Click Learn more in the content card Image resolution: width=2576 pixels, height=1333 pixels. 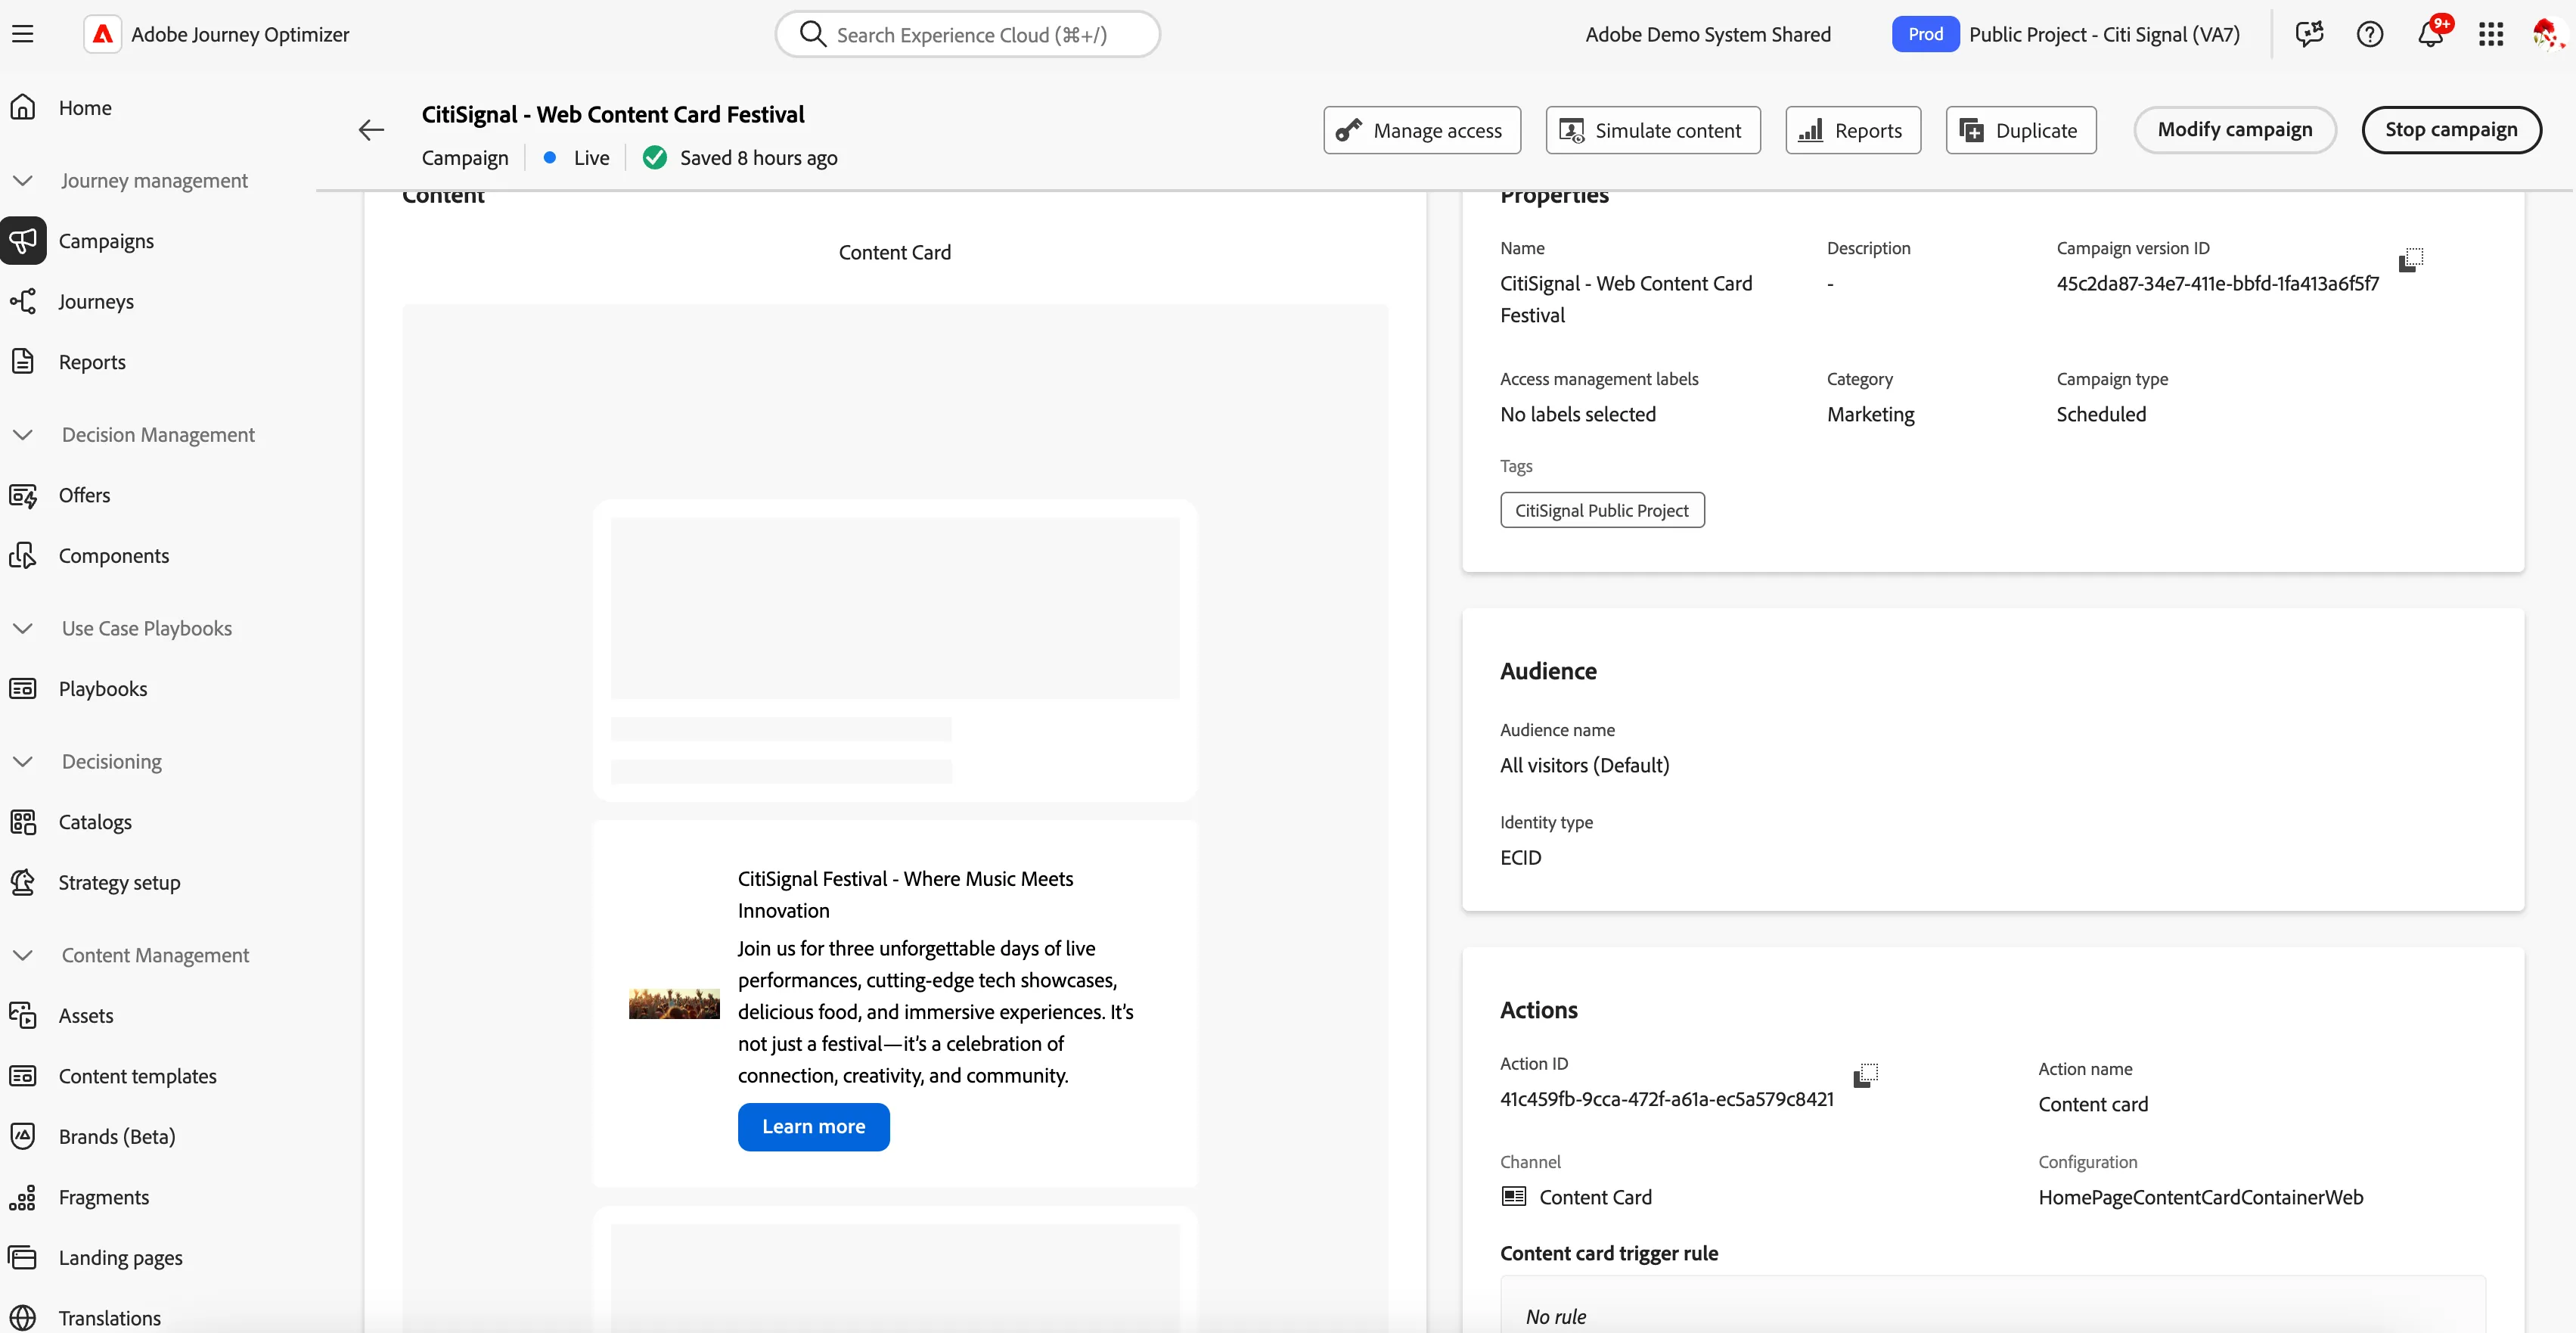tap(814, 1126)
